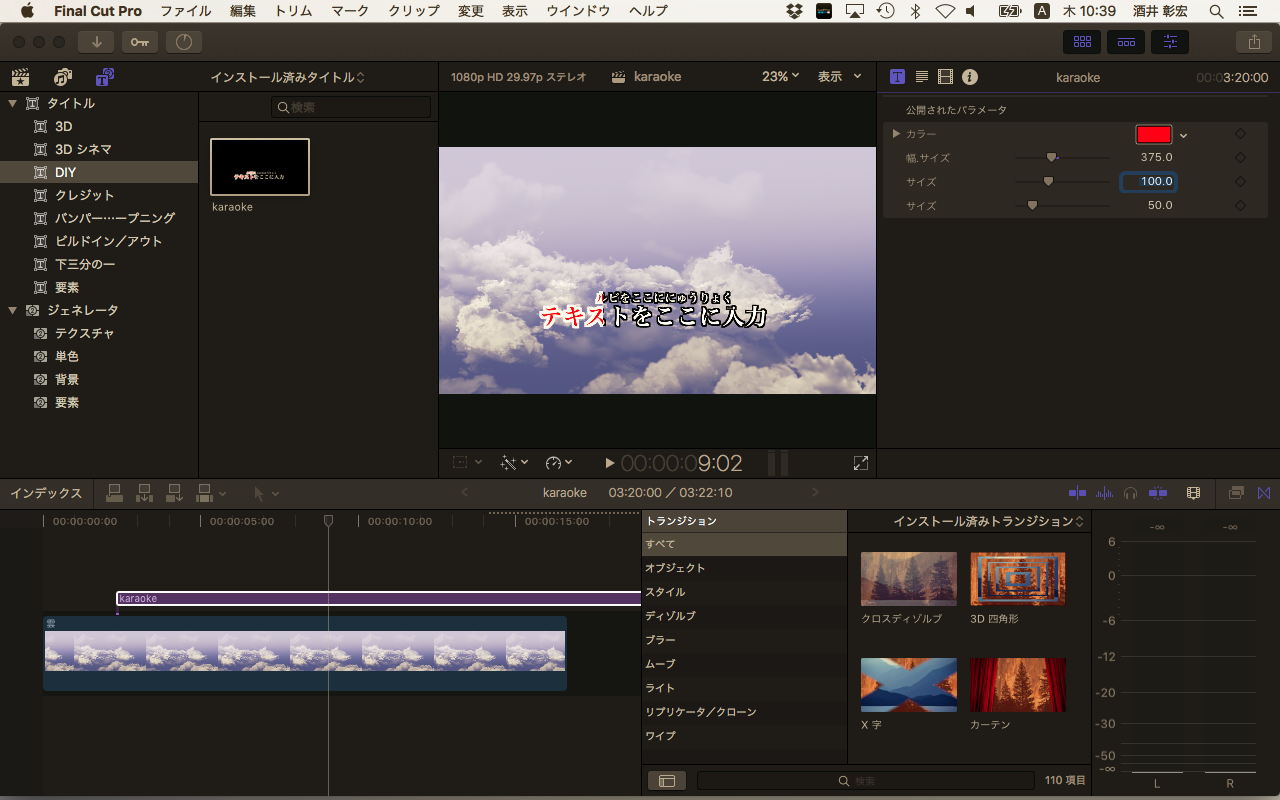
Task: Switch to the Text inspector icon
Action: pos(922,77)
